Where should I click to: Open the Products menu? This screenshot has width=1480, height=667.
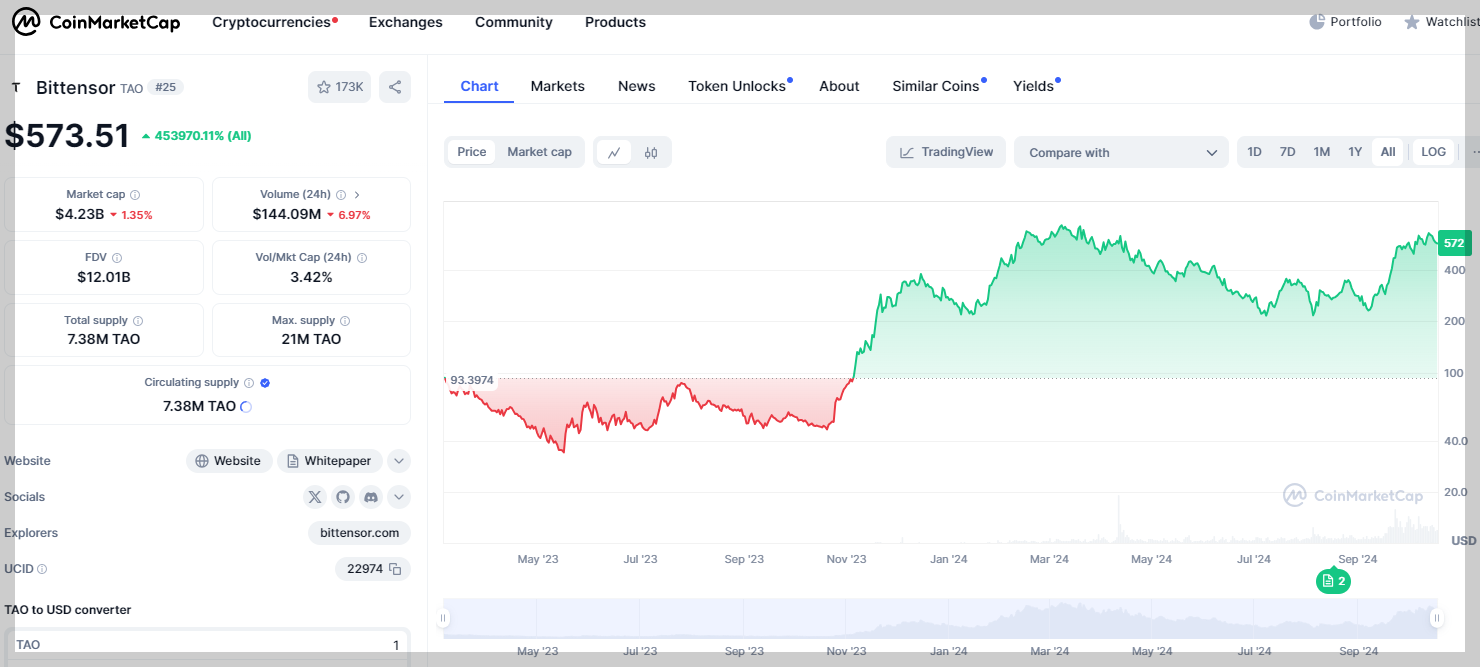(615, 22)
